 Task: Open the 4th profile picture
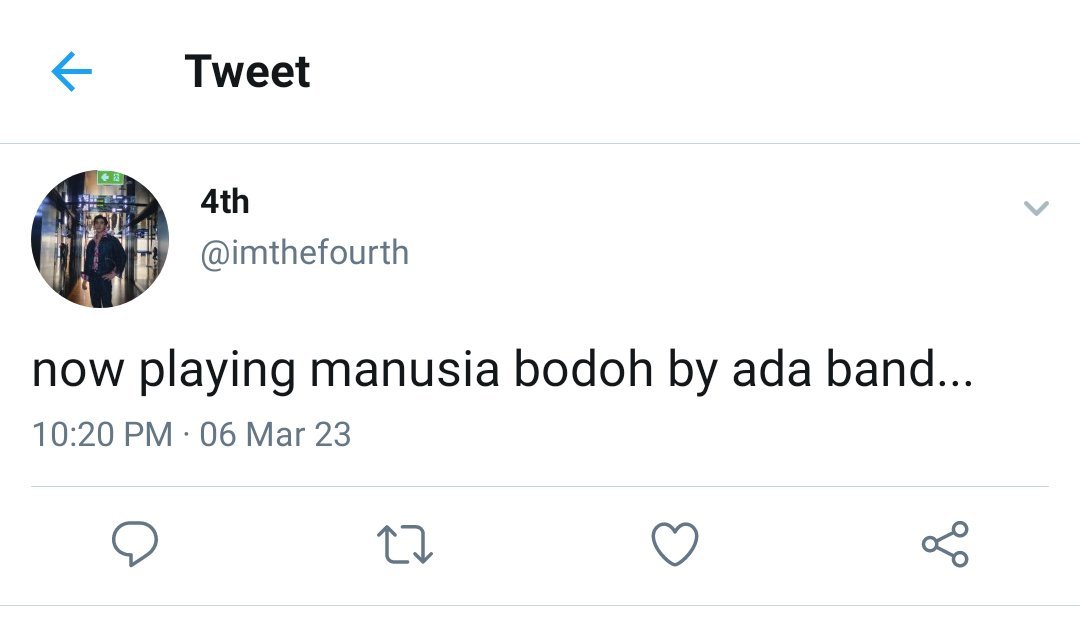coord(100,239)
